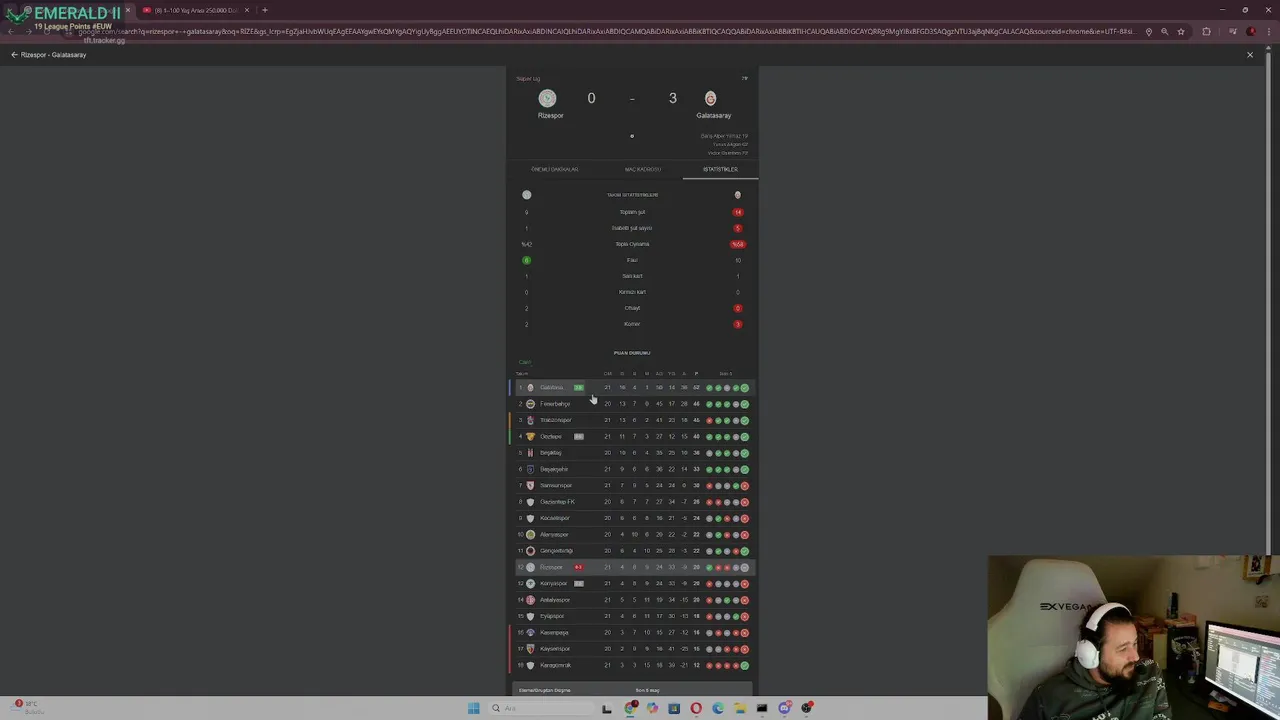This screenshot has width=1280, height=720.
Task: Click the Beşiktaş team crest in the standings
Action: (x=530, y=453)
